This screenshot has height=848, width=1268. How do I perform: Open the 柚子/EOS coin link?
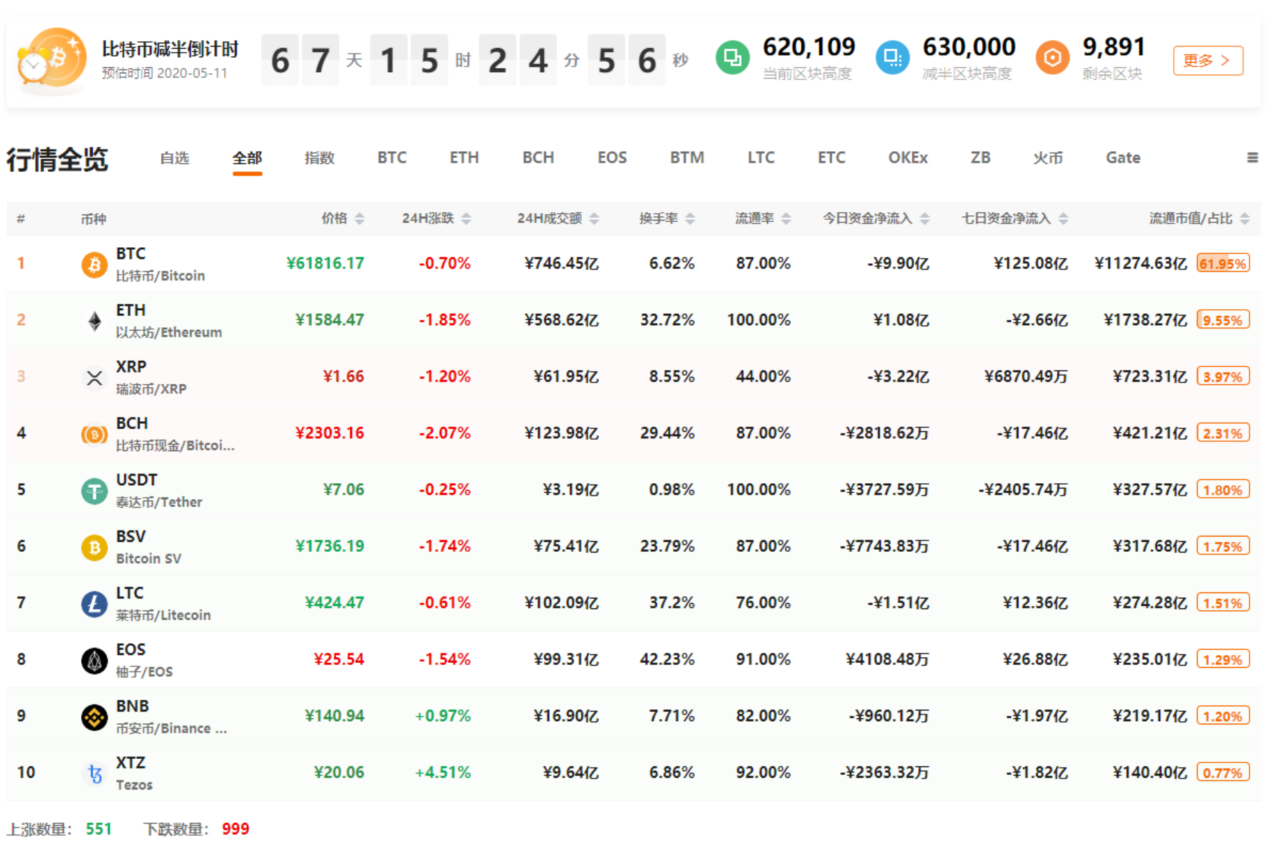144,672
